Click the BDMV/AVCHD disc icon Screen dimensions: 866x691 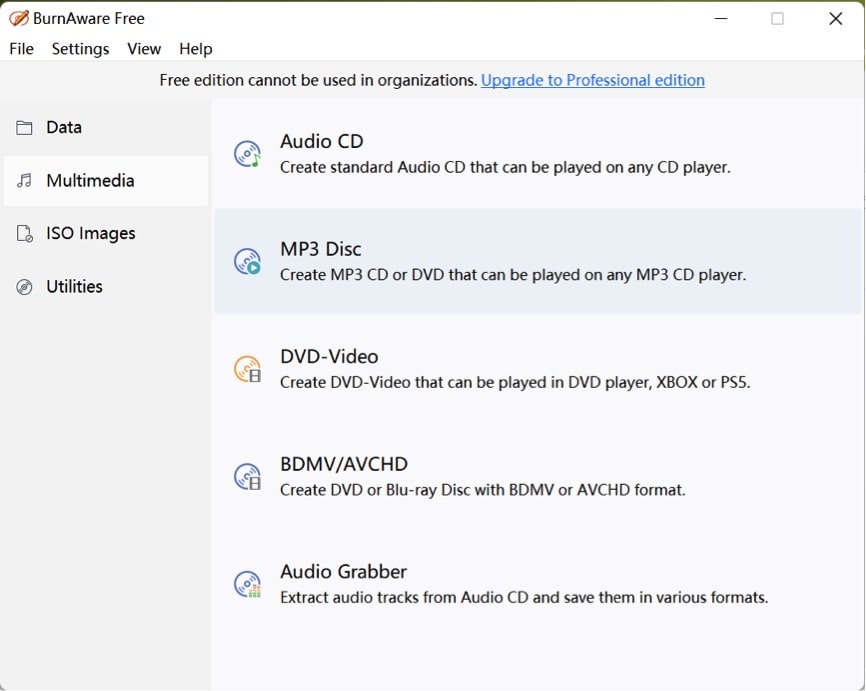tap(247, 477)
